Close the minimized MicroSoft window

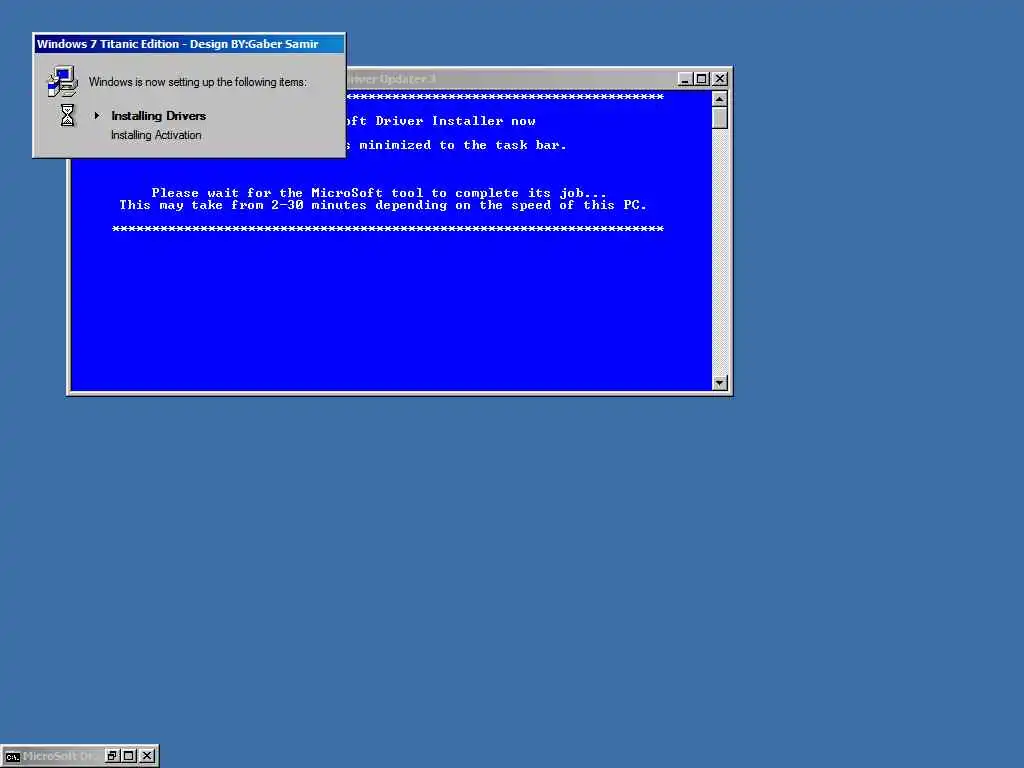pos(148,756)
